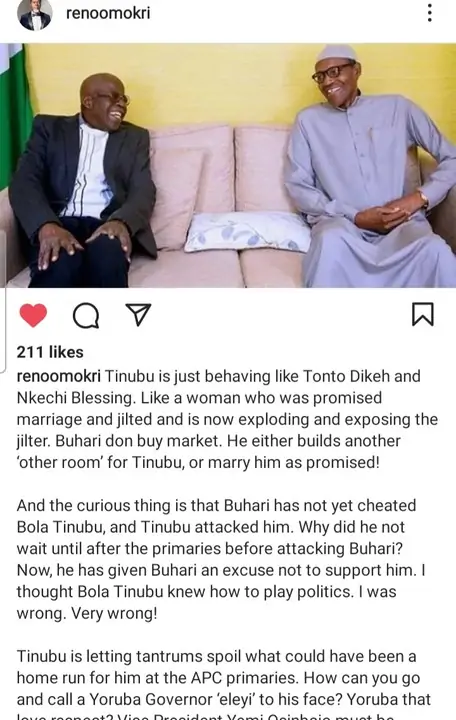Viewport: 456px width, 720px height.
Task: View the 211 likes list
Action: [x=50, y=352]
